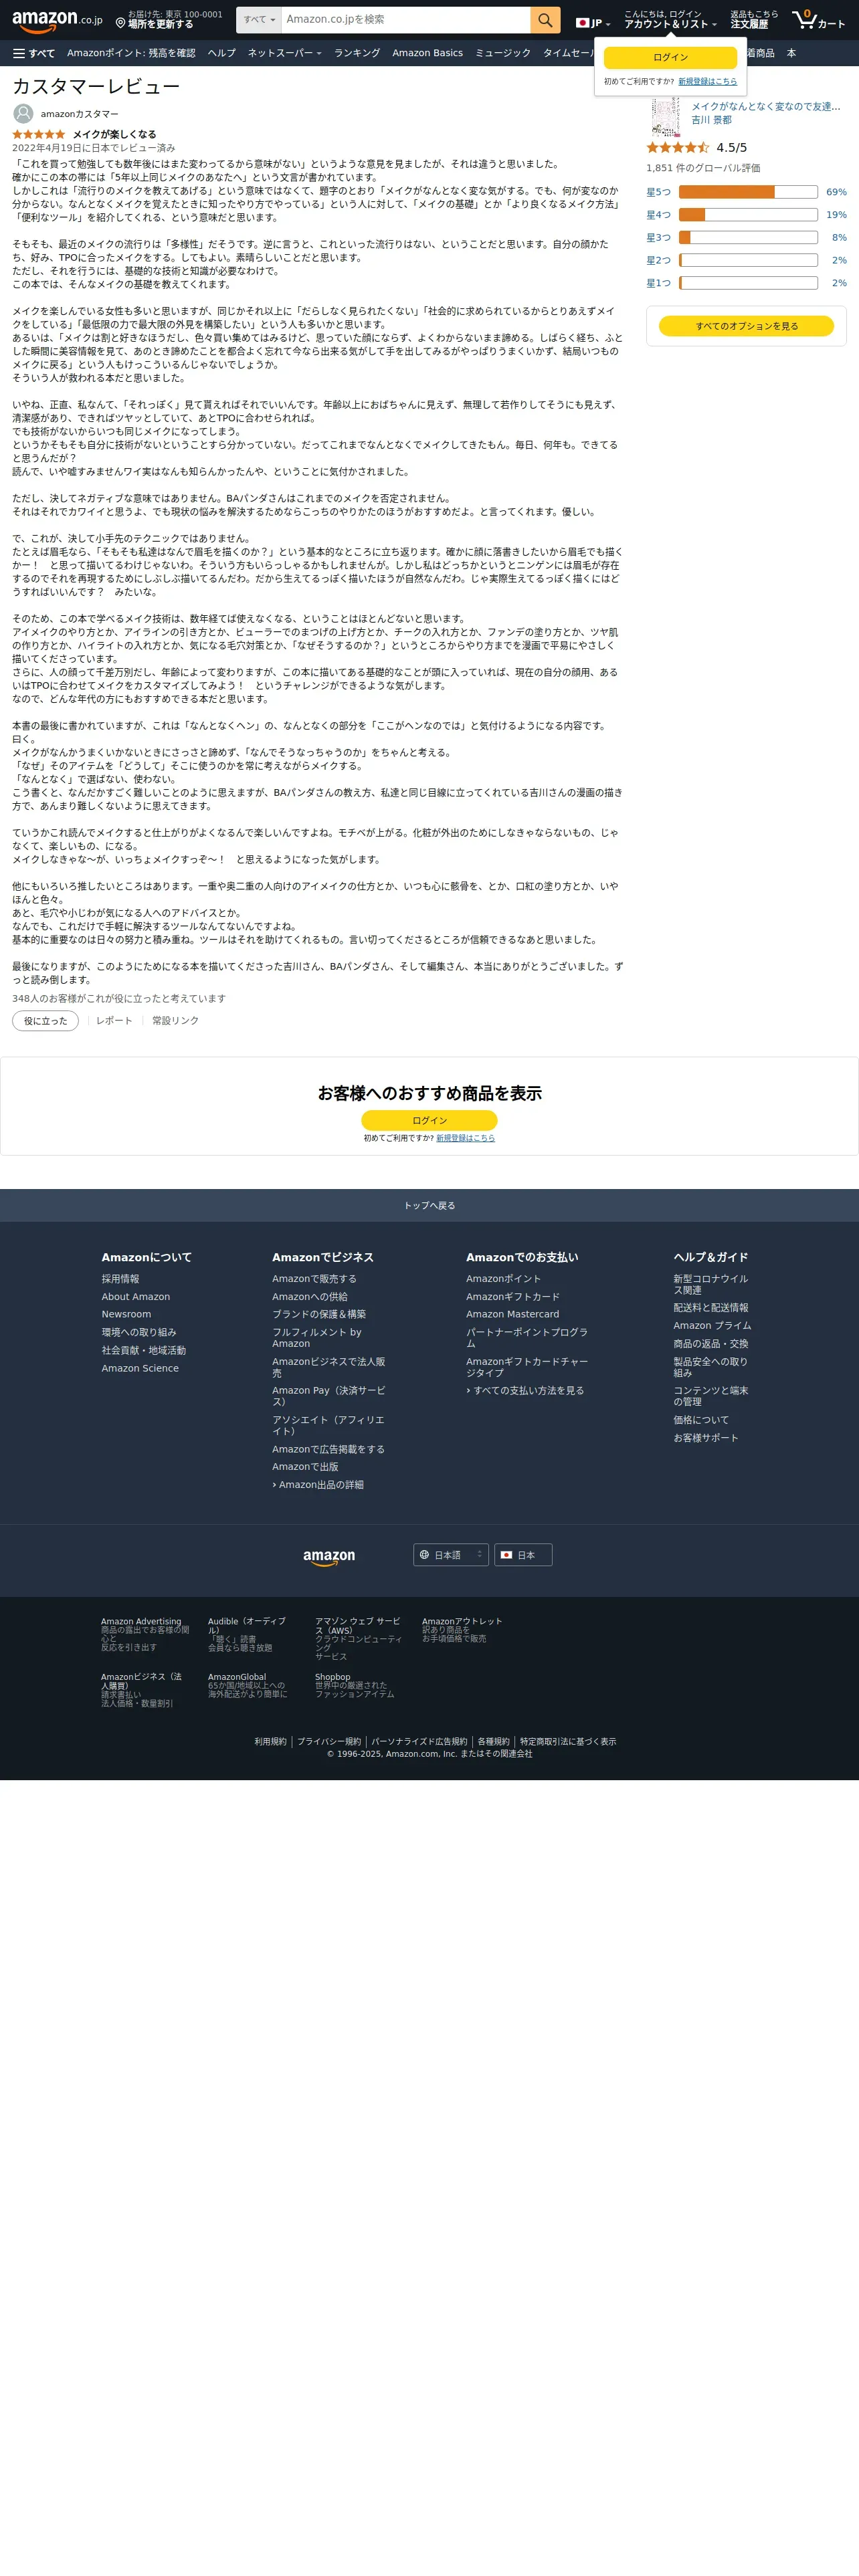Click ログイン button in recommendations section

429,1120
